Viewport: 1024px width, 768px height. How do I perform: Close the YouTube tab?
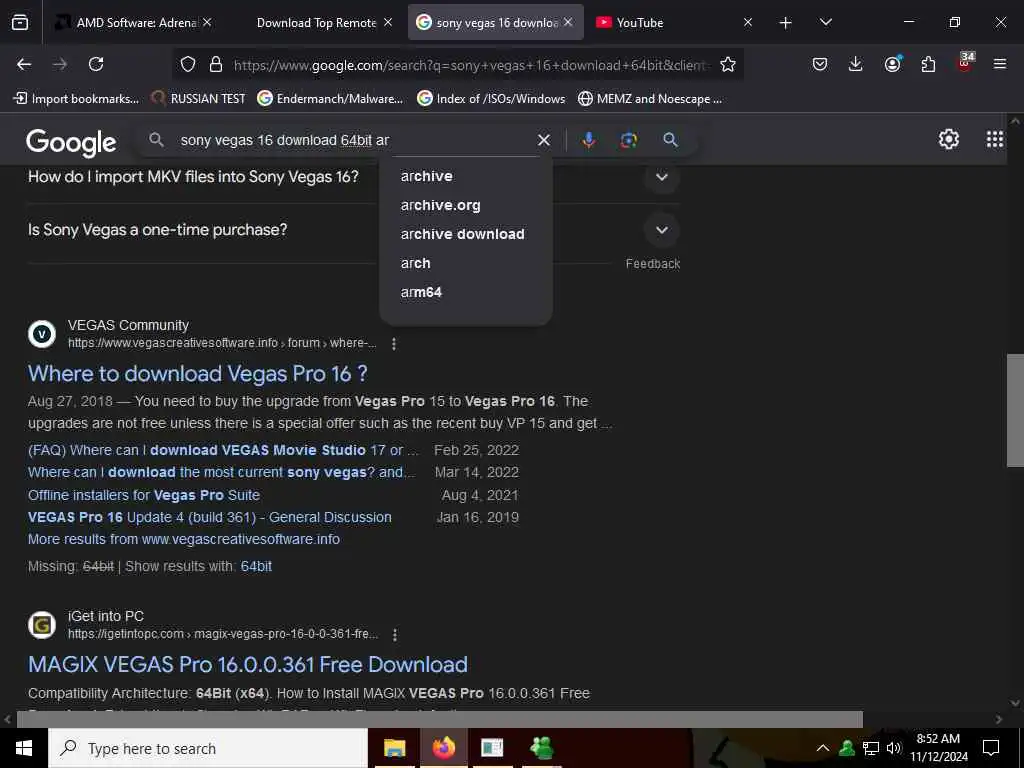tap(748, 22)
